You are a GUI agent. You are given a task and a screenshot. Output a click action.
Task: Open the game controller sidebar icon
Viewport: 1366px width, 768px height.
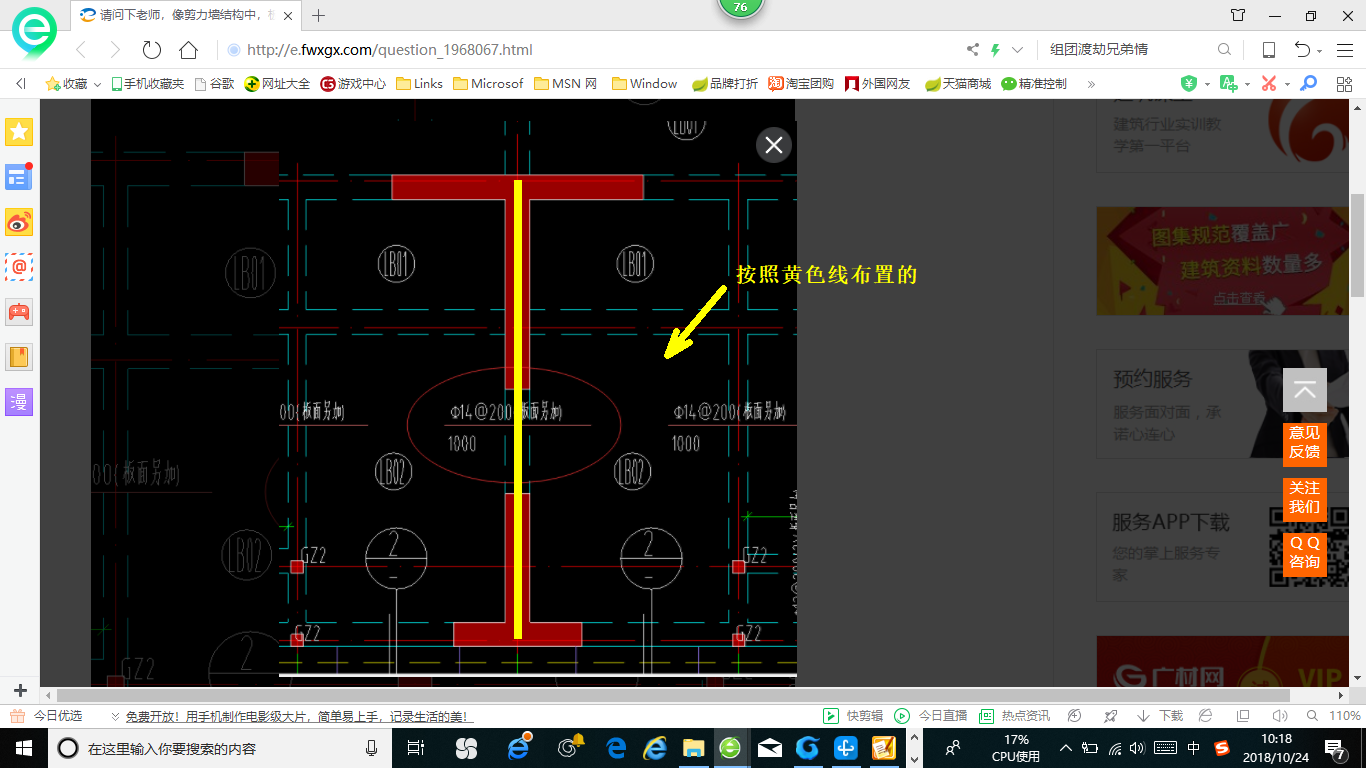pyautogui.click(x=19, y=312)
